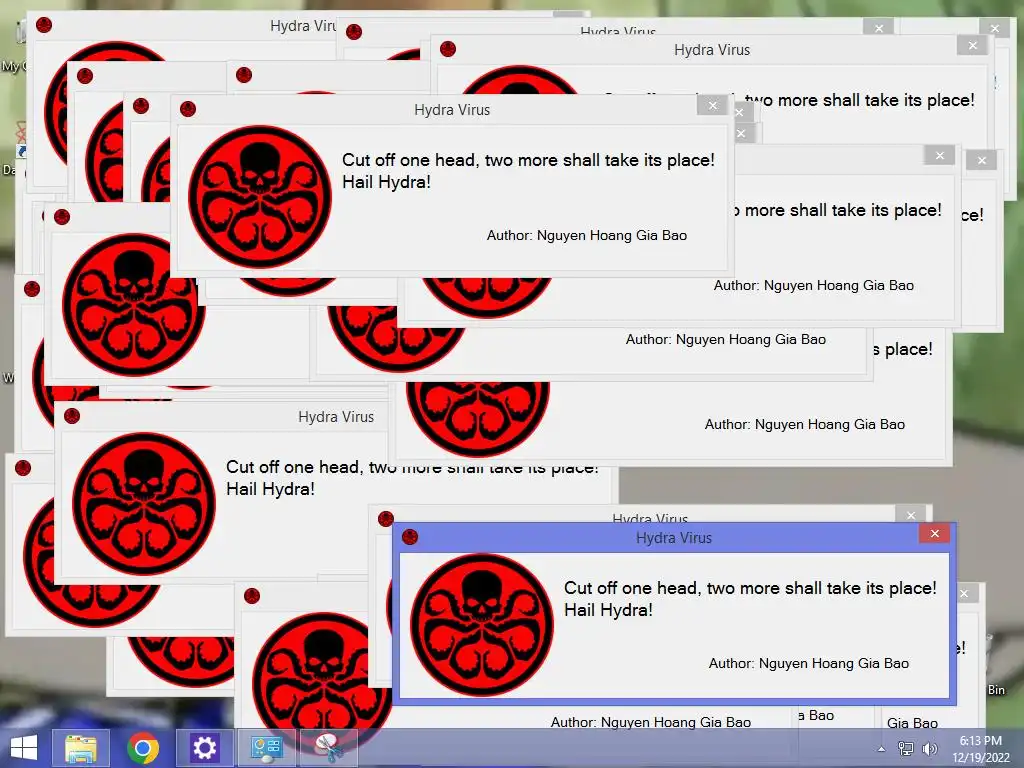Open the Windows Start button
Viewport: 1024px width, 768px height.
point(24,748)
